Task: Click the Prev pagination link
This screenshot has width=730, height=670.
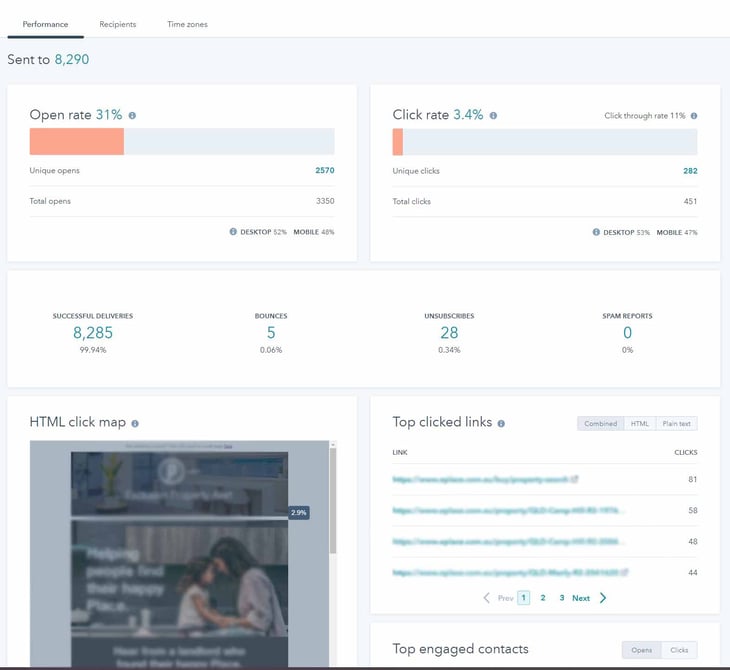Action: tap(505, 598)
